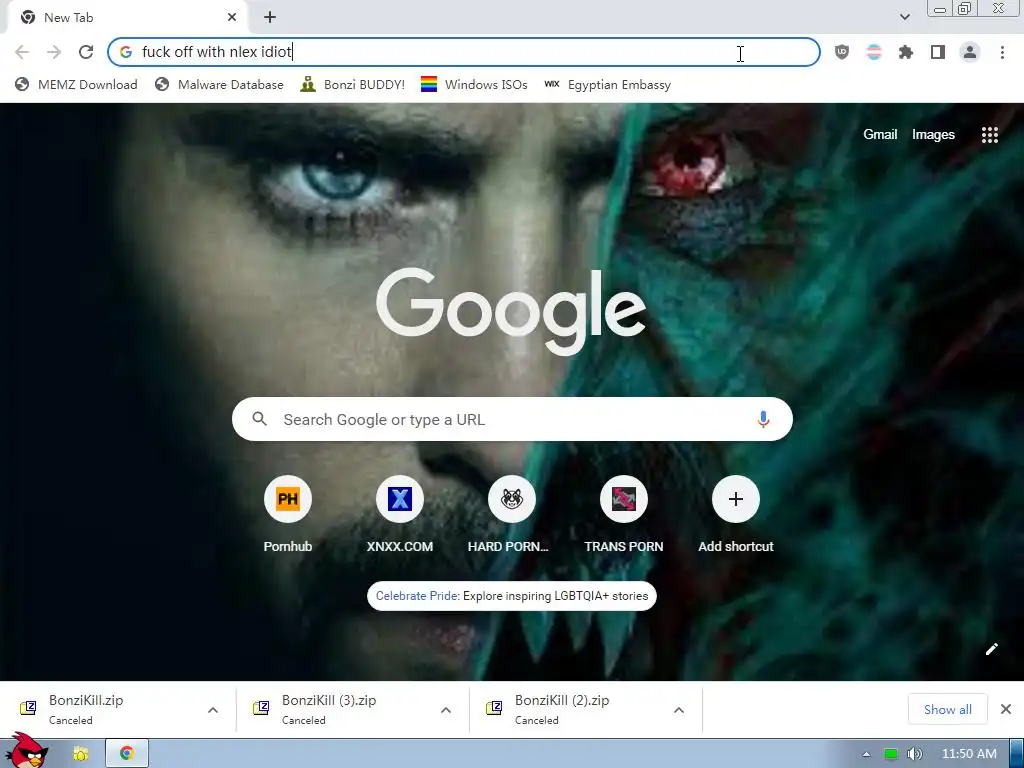Click Show all downloads button
The image size is (1024, 768).
948,709
